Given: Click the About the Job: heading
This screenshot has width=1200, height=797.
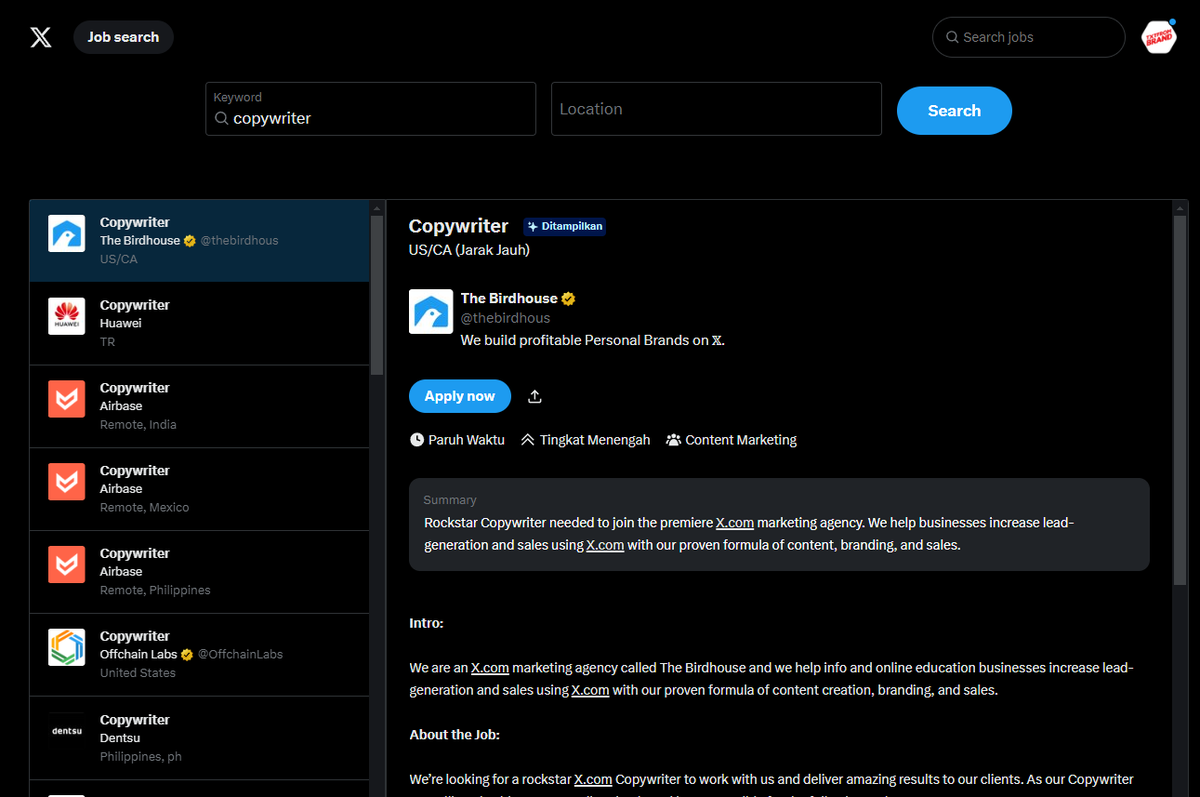Looking at the screenshot, I should point(454,735).
